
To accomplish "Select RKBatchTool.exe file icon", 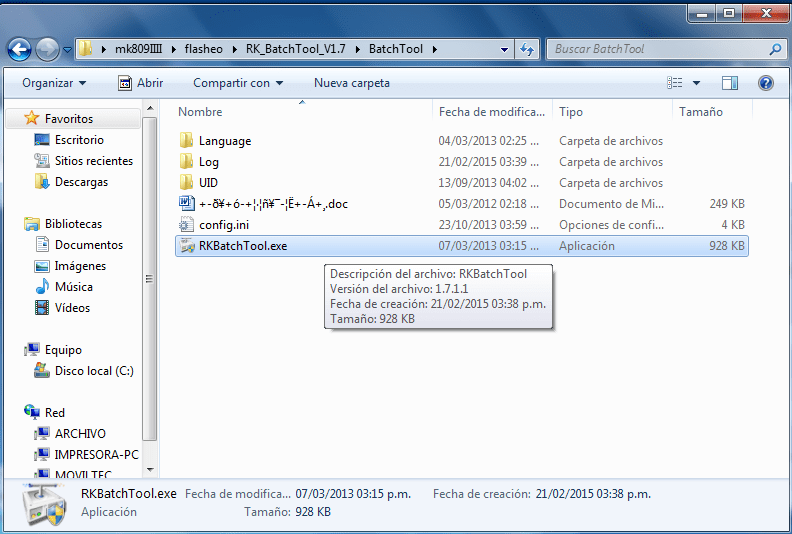I will pos(186,246).
